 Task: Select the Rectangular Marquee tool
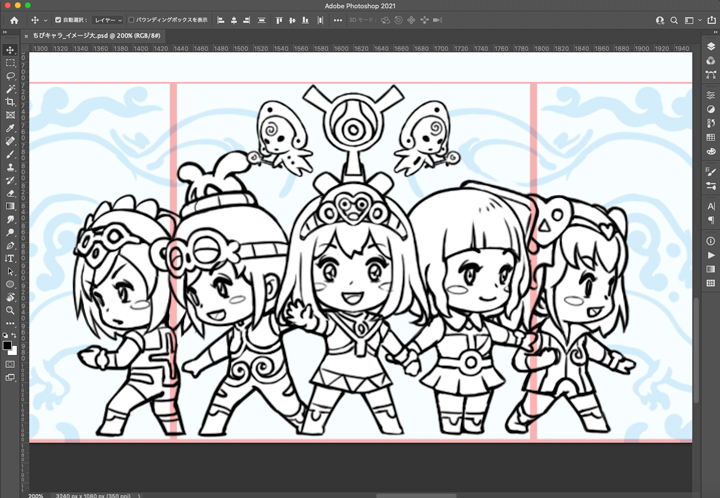click(10, 63)
